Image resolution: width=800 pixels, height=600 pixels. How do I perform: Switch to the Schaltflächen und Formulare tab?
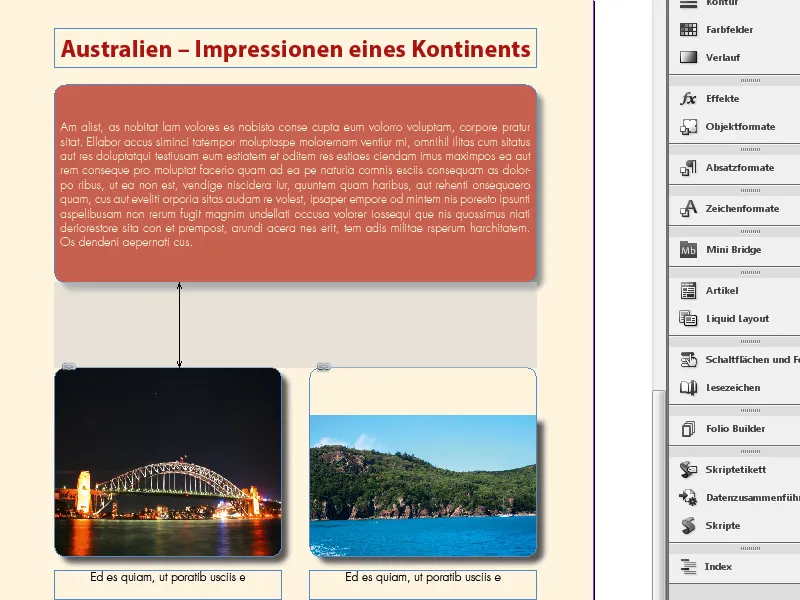coord(687,359)
